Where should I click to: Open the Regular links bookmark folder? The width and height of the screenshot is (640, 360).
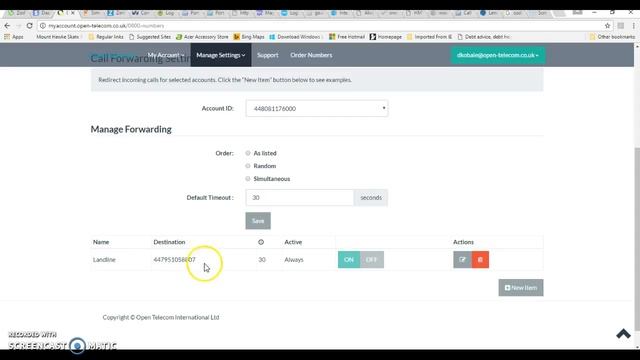[106, 37]
